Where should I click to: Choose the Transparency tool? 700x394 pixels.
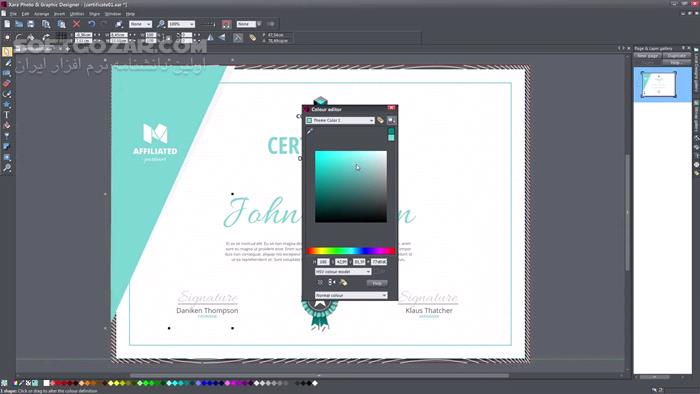coord(7,136)
